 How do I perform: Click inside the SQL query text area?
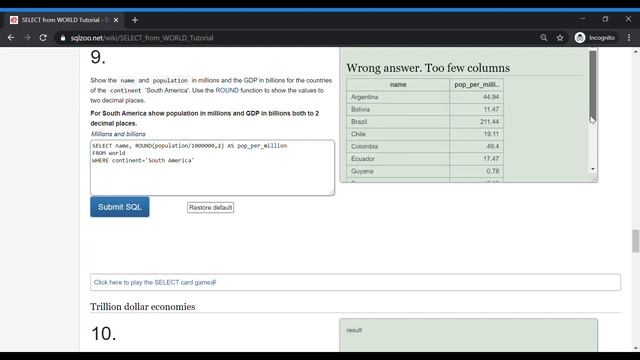212,168
